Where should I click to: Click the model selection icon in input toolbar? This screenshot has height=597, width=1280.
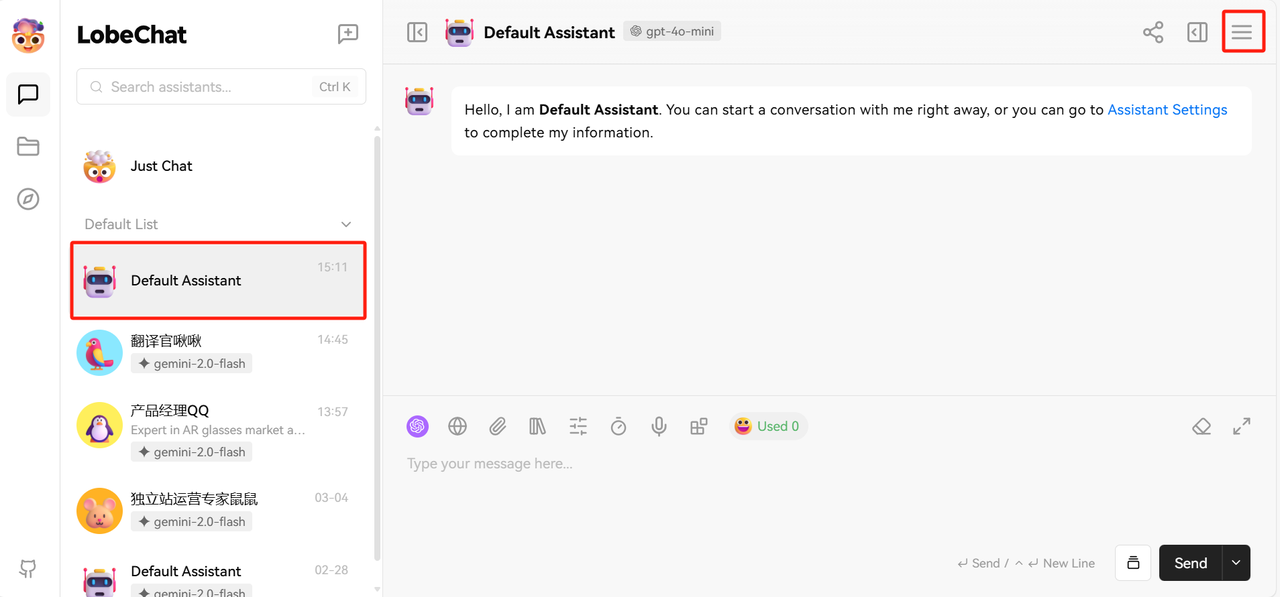417,427
